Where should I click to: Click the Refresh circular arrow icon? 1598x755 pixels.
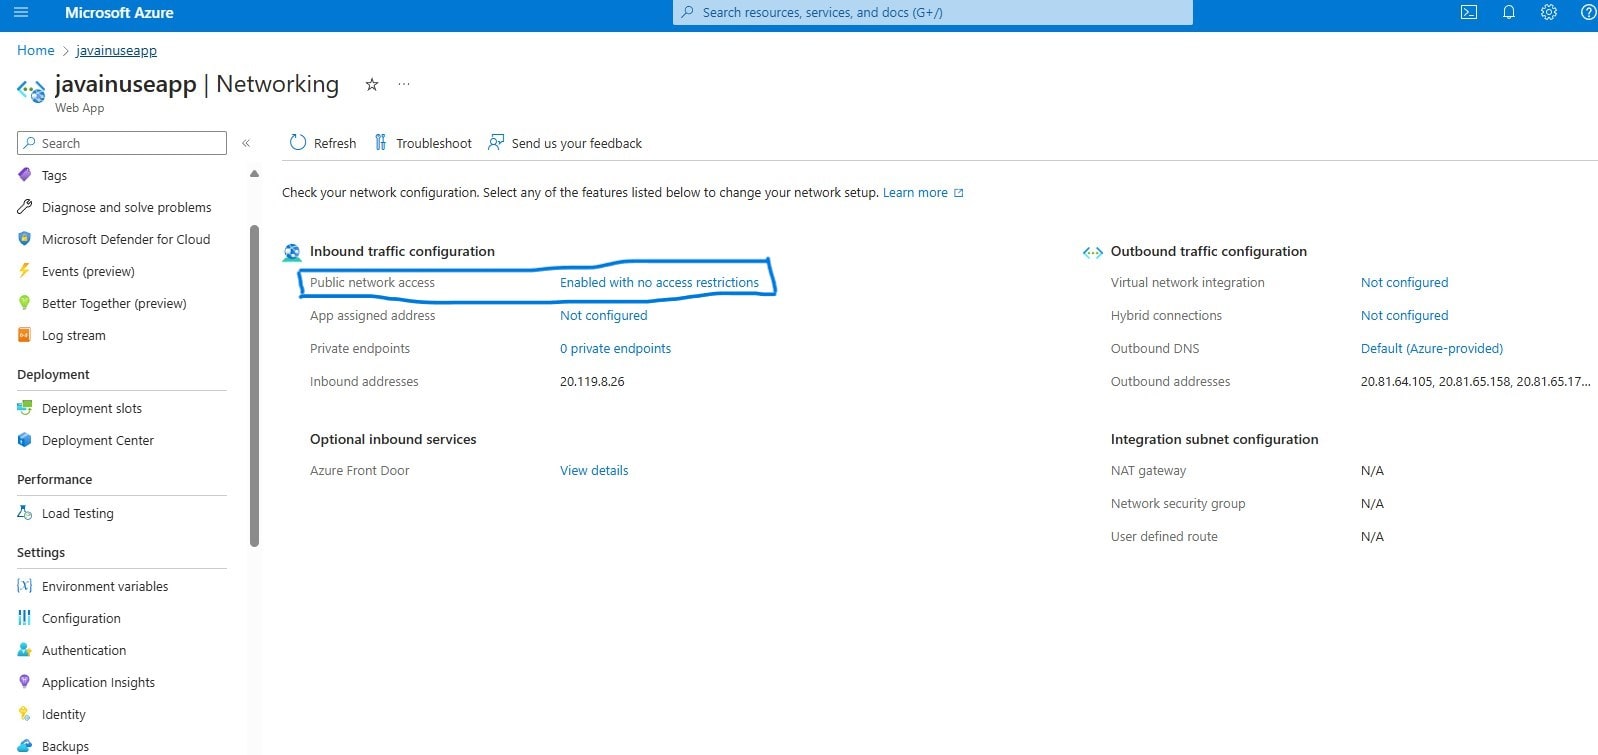[298, 143]
